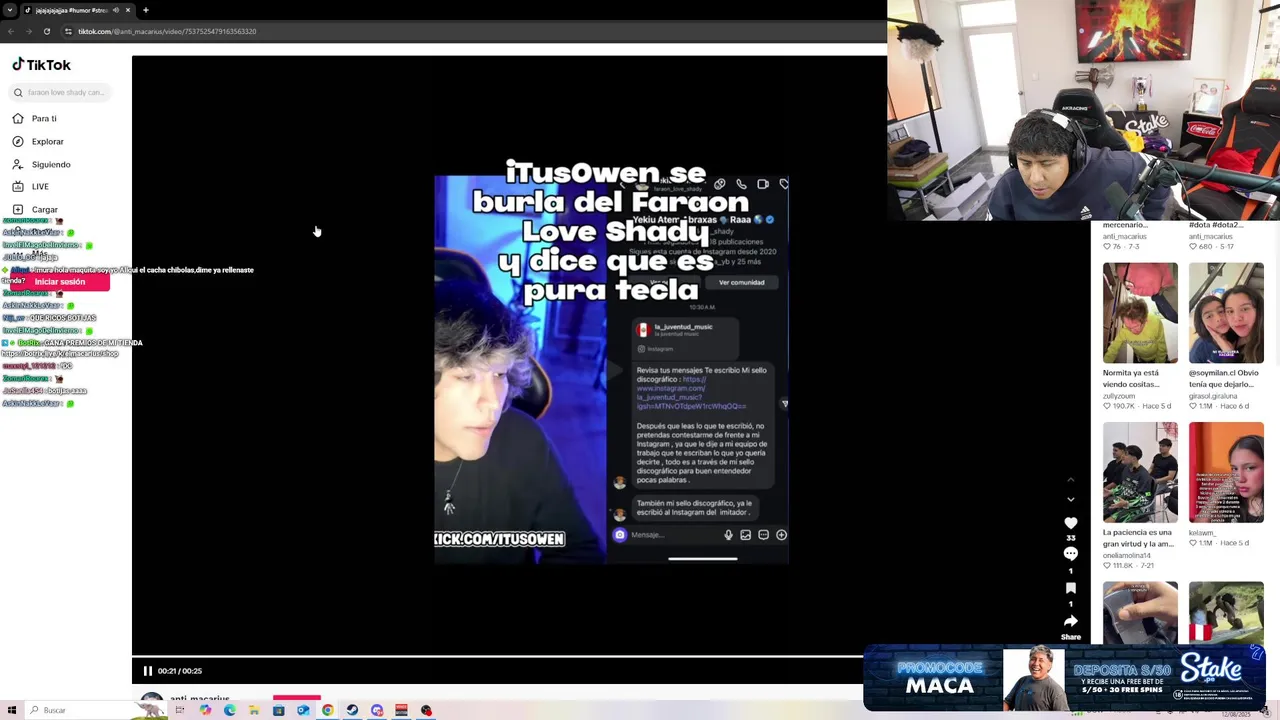Viewport: 1280px width, 720px height.
Task: Click the search magnifier icon
Action: click(x=18, y=93)
